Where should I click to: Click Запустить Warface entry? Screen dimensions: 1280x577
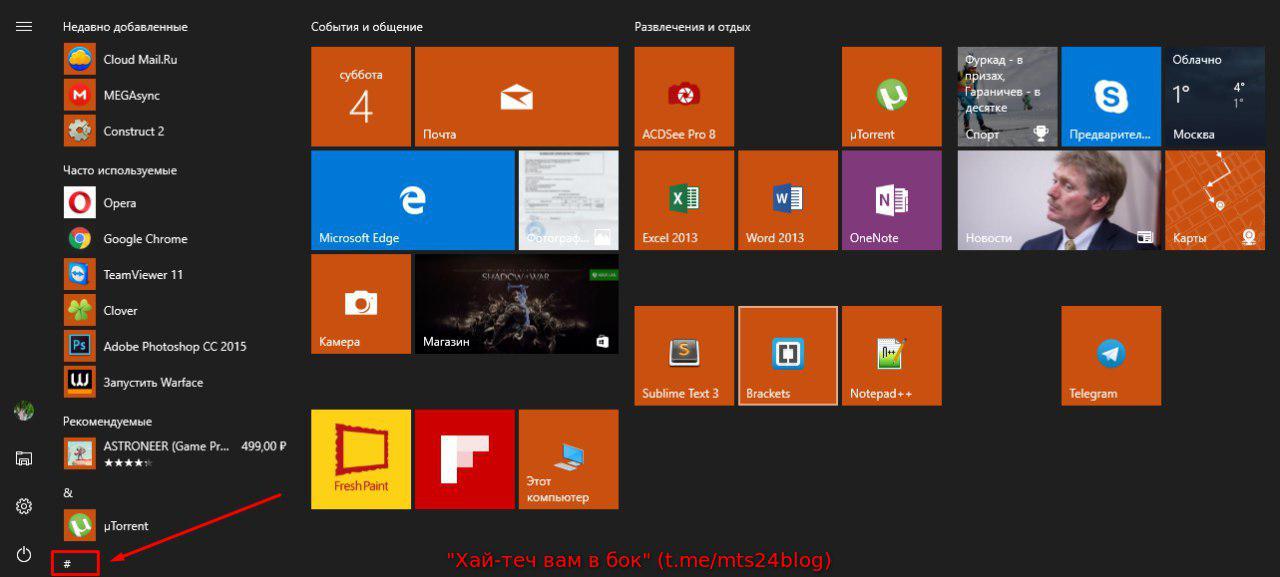pyautogui.click(x=175, y=383)
